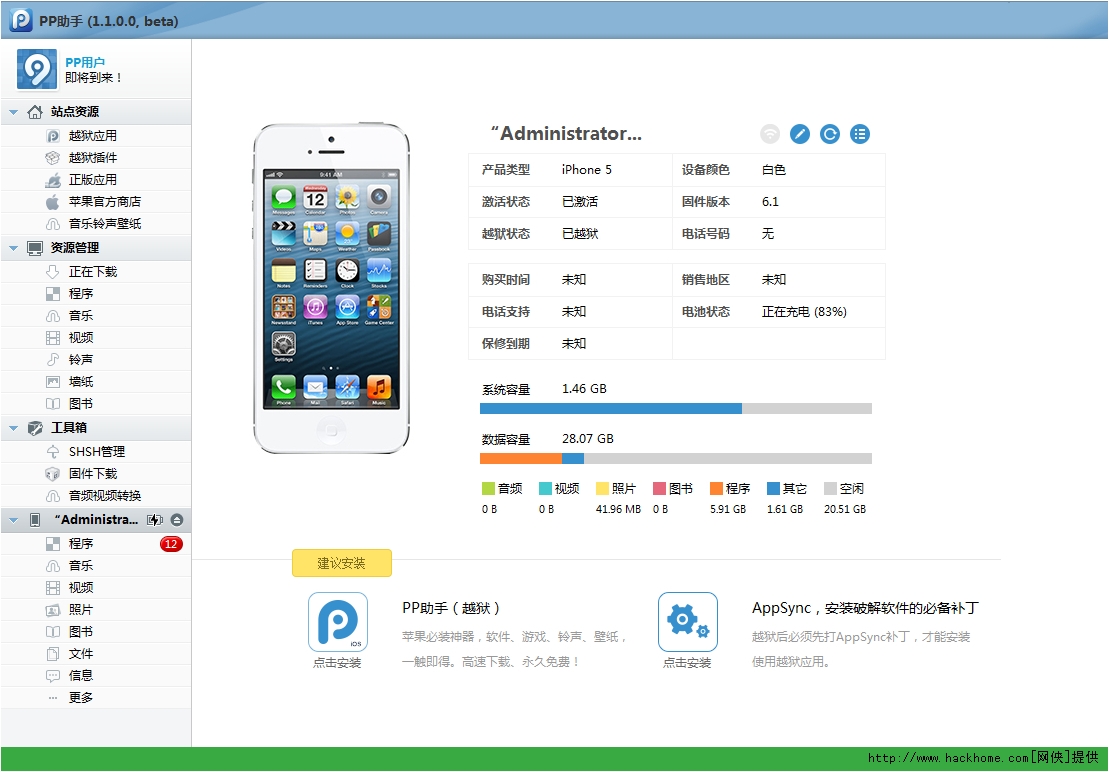1109x772 pixels.
Task: Open 正版应用 section
Action: coord(95,180)
